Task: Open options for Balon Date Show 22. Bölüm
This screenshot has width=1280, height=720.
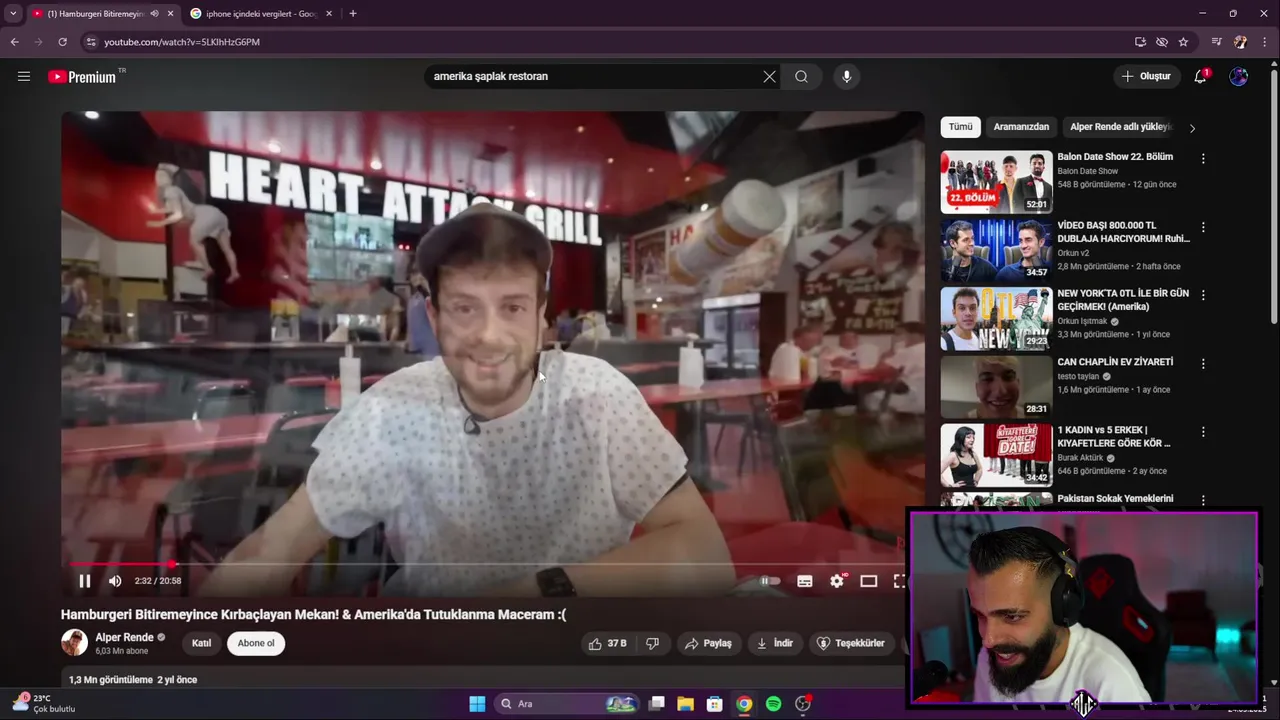Action: tap(1203, 159)
